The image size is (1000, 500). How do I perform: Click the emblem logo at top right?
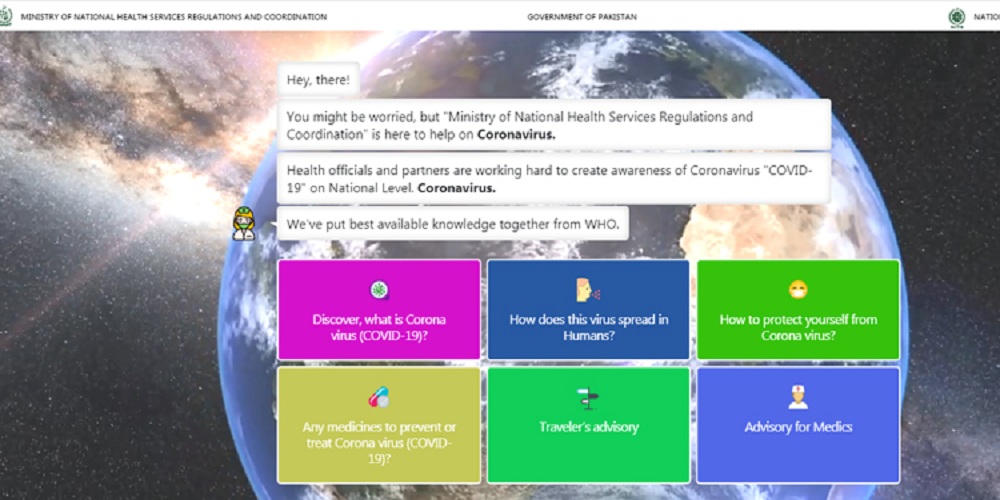957,16
